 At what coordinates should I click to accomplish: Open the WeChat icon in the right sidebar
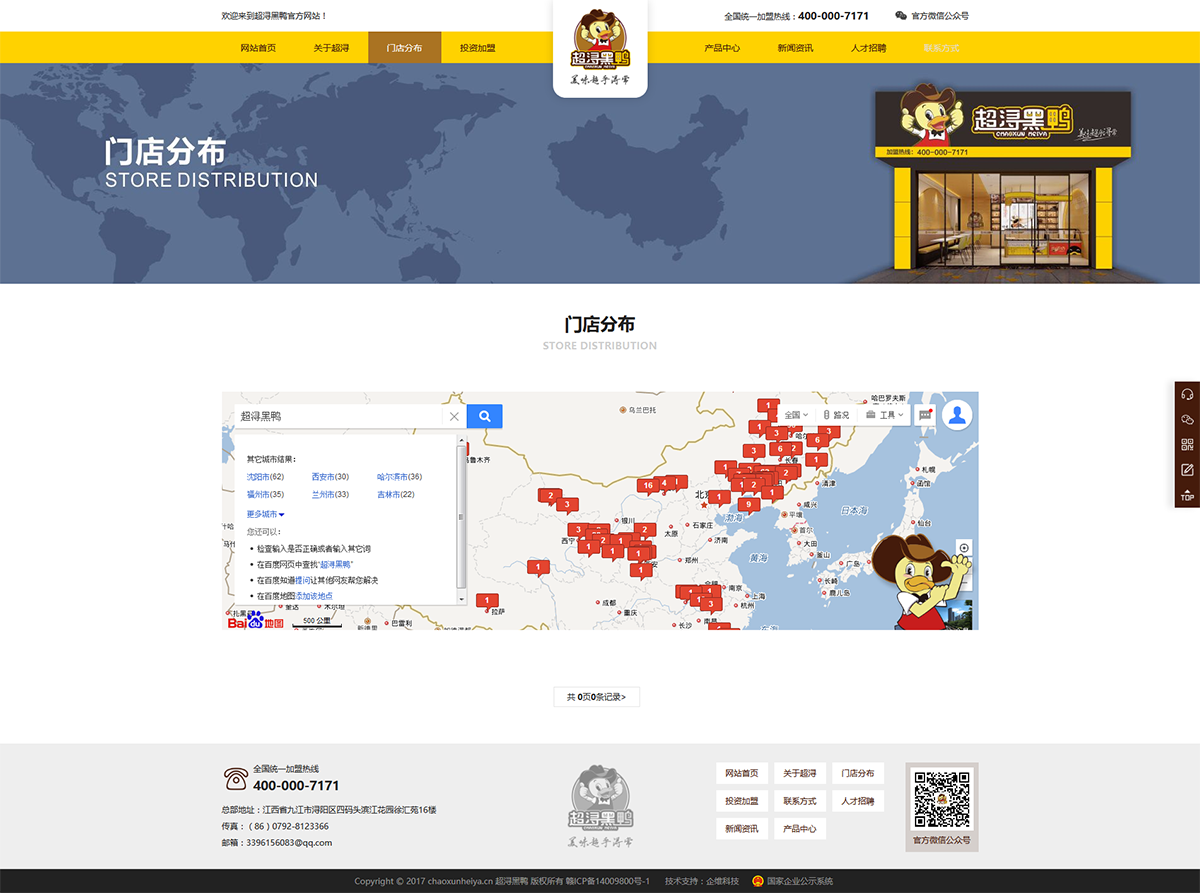tap(1187, 420)
